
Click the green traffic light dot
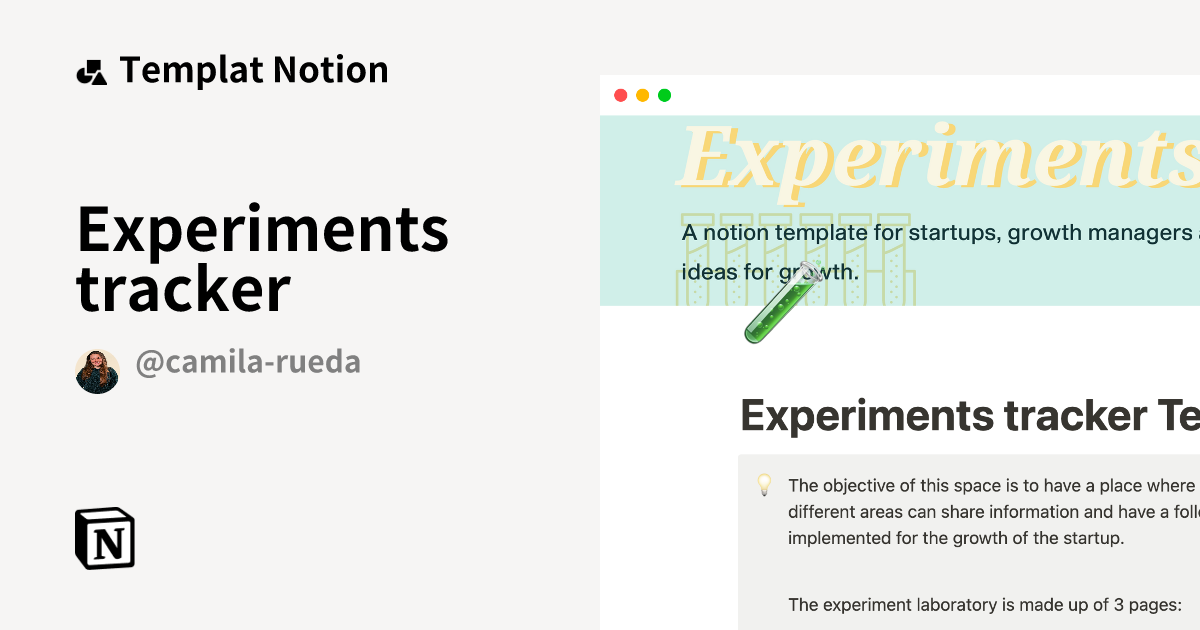(664, 95)
